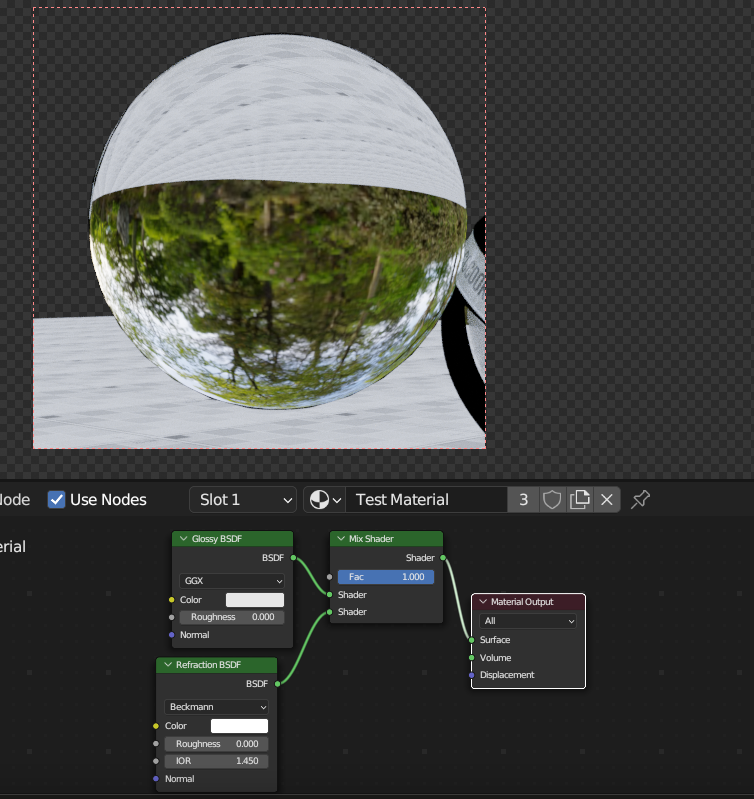Click the Mix Shader Fac slider
Image resolution: width=754 pixels, height=799 pixels.
[385, 577]
